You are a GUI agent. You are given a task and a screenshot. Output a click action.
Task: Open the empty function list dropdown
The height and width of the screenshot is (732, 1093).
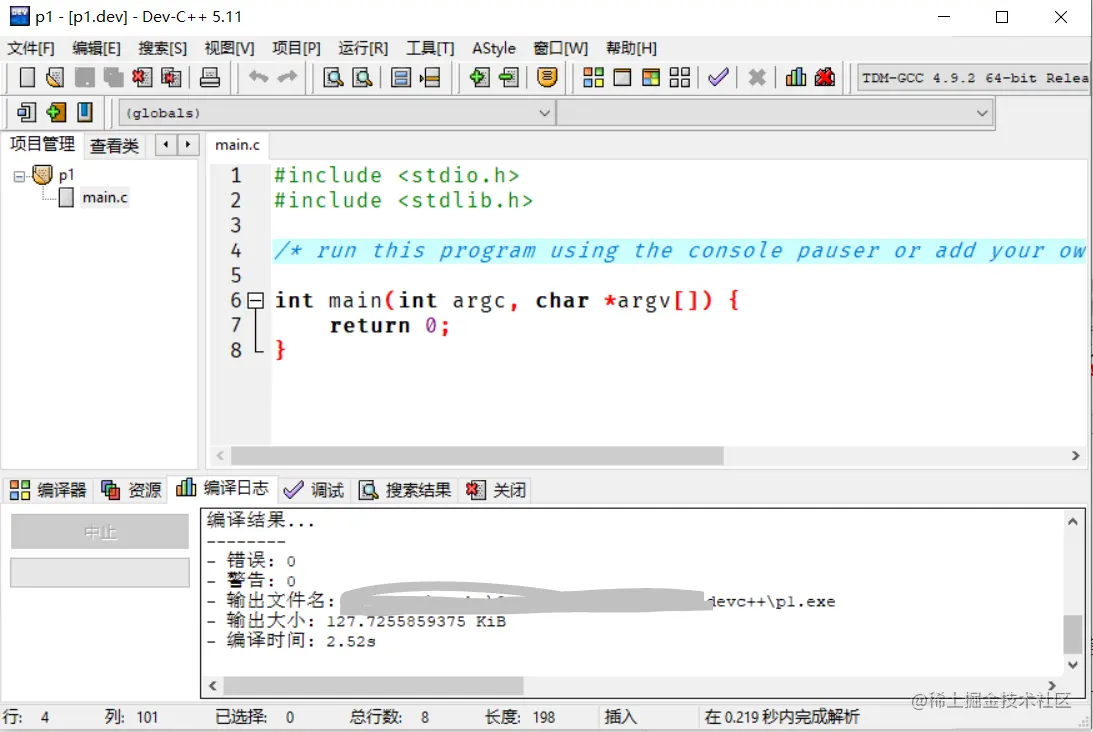(774, 113)
